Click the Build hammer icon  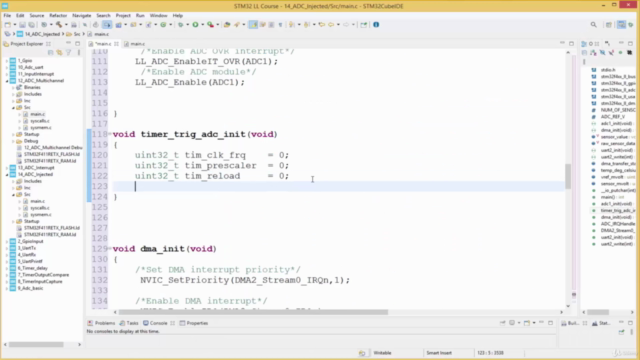click(59, 25)
